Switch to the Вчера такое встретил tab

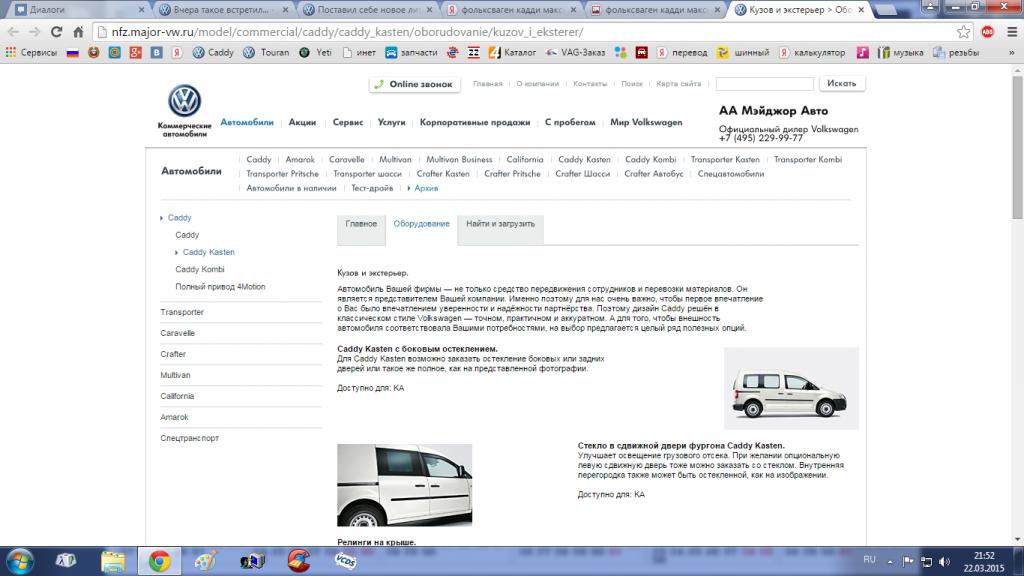223,10
